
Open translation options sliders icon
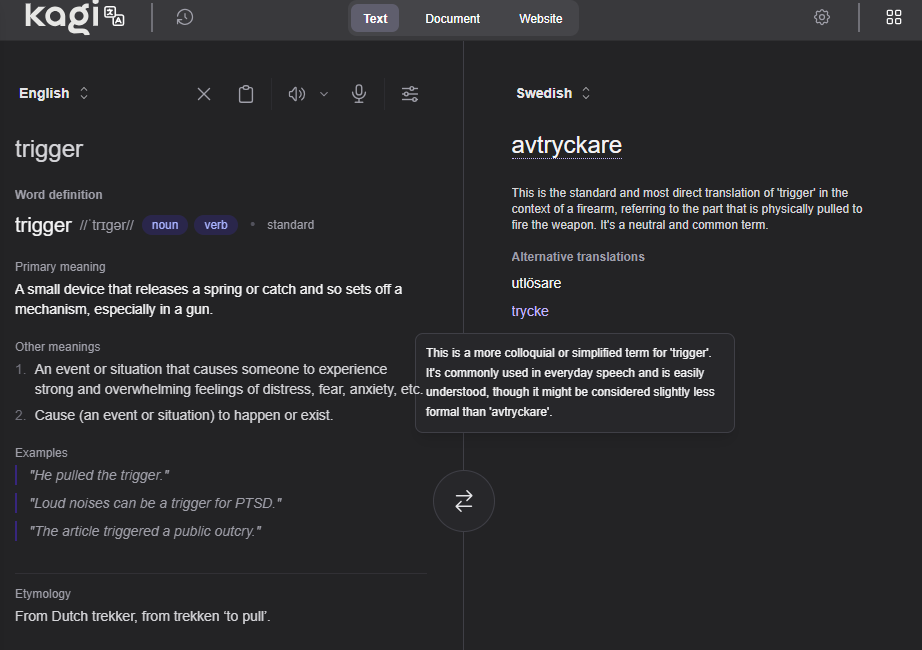tap(410, 94)
